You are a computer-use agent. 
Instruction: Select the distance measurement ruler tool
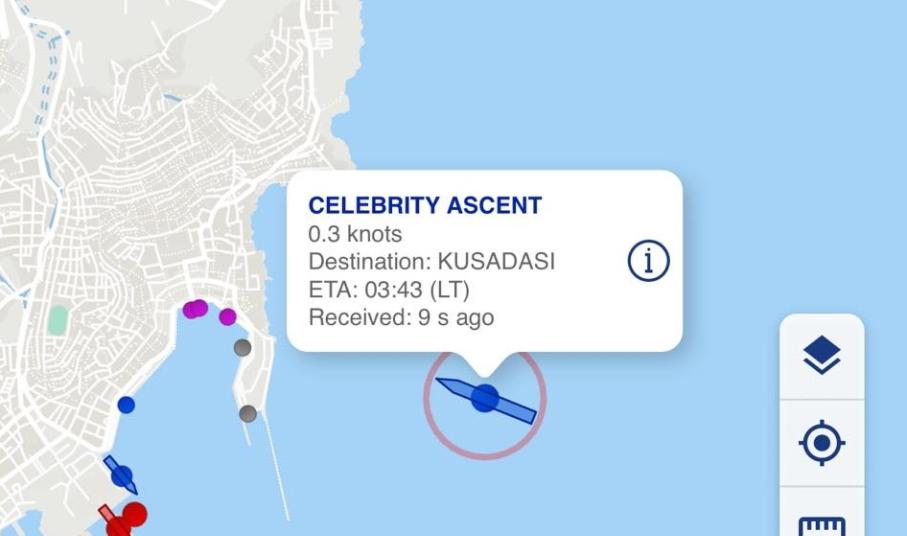click(821, 524)
